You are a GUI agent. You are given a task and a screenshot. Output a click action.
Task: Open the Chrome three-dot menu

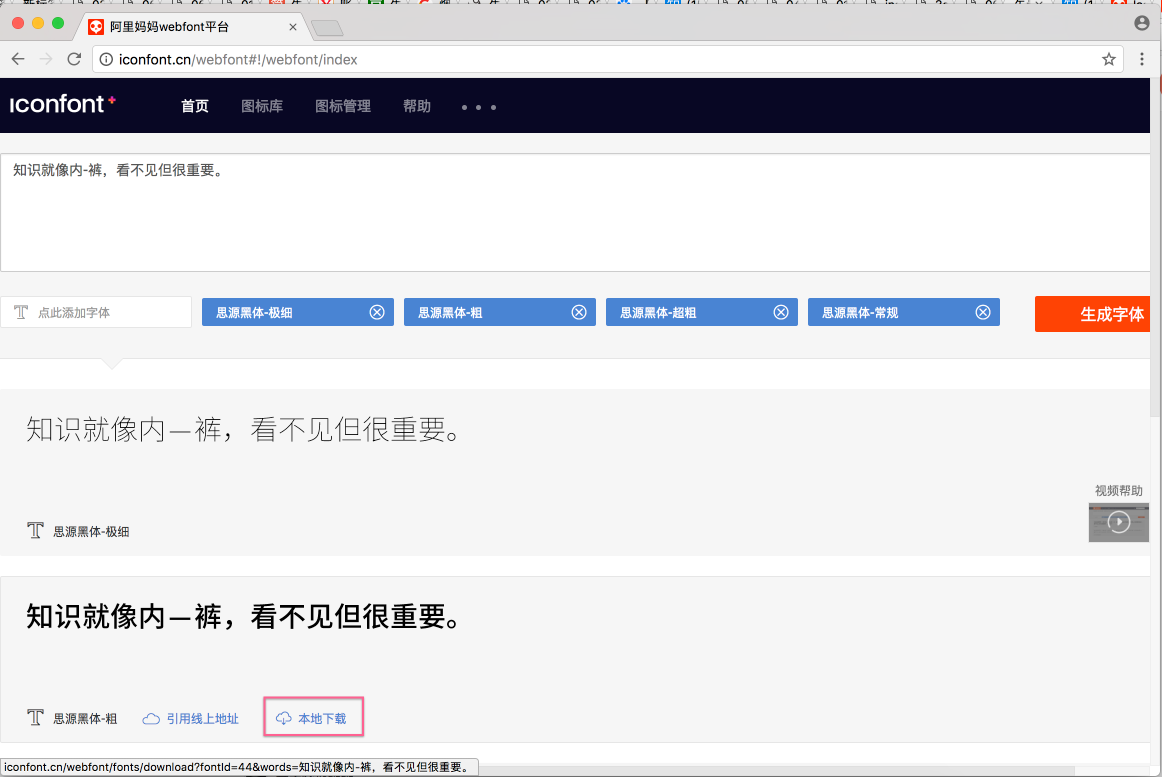point(1142,59)
